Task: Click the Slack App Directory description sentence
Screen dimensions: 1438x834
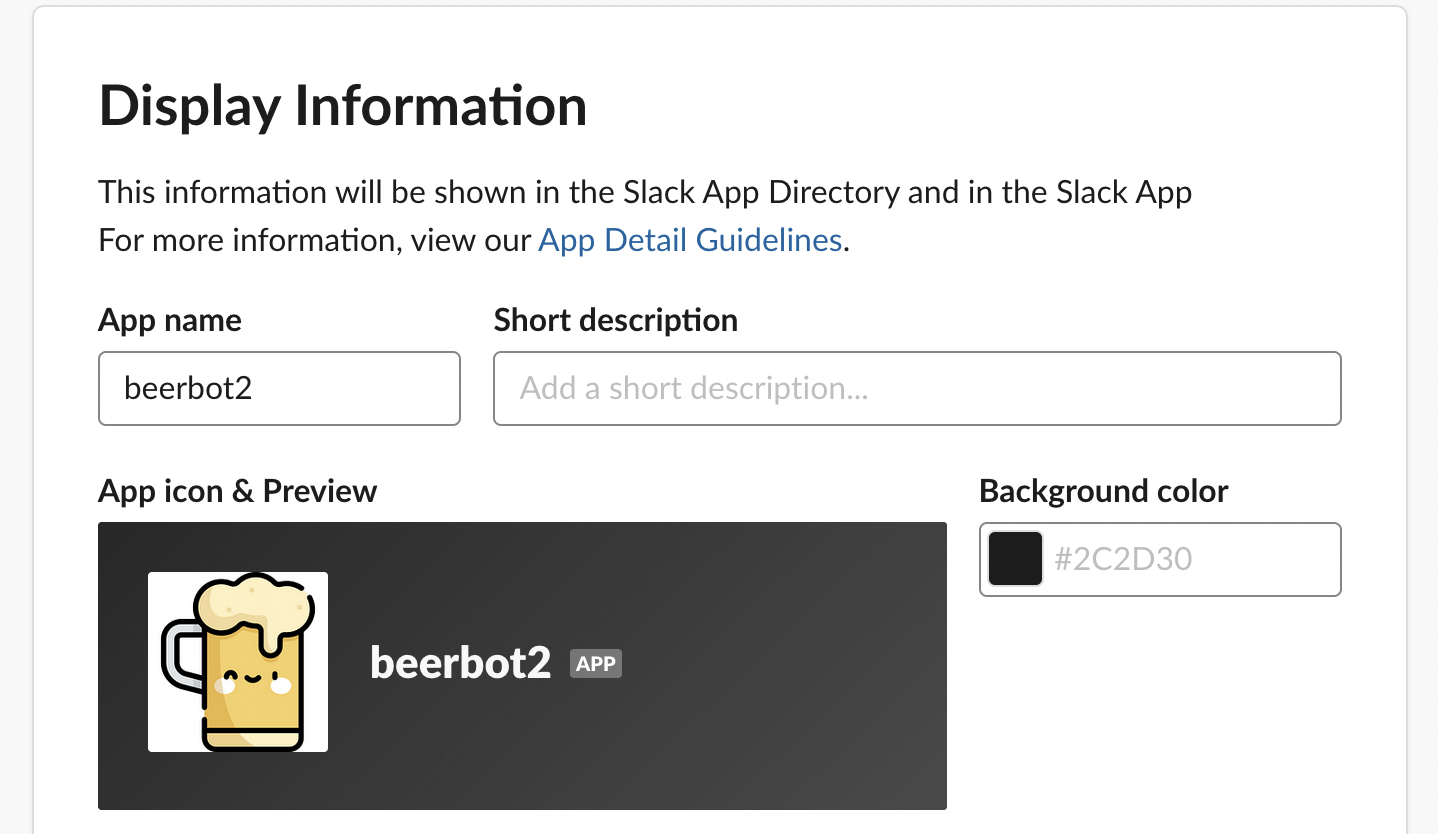Action: click(x=644, y=192)
